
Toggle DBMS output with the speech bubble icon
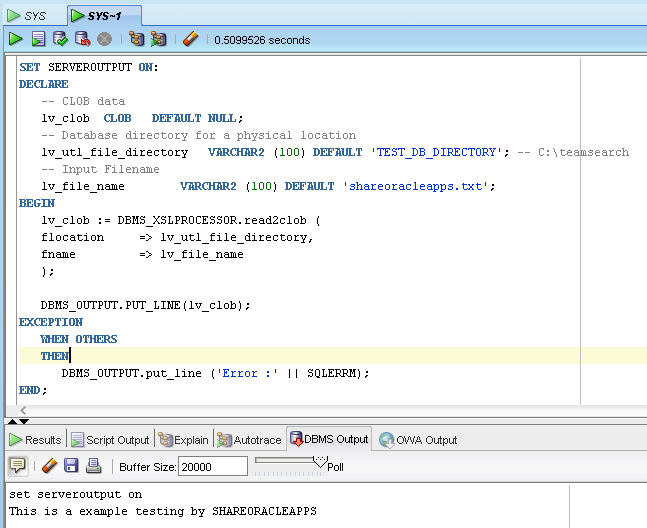[17, 466]
